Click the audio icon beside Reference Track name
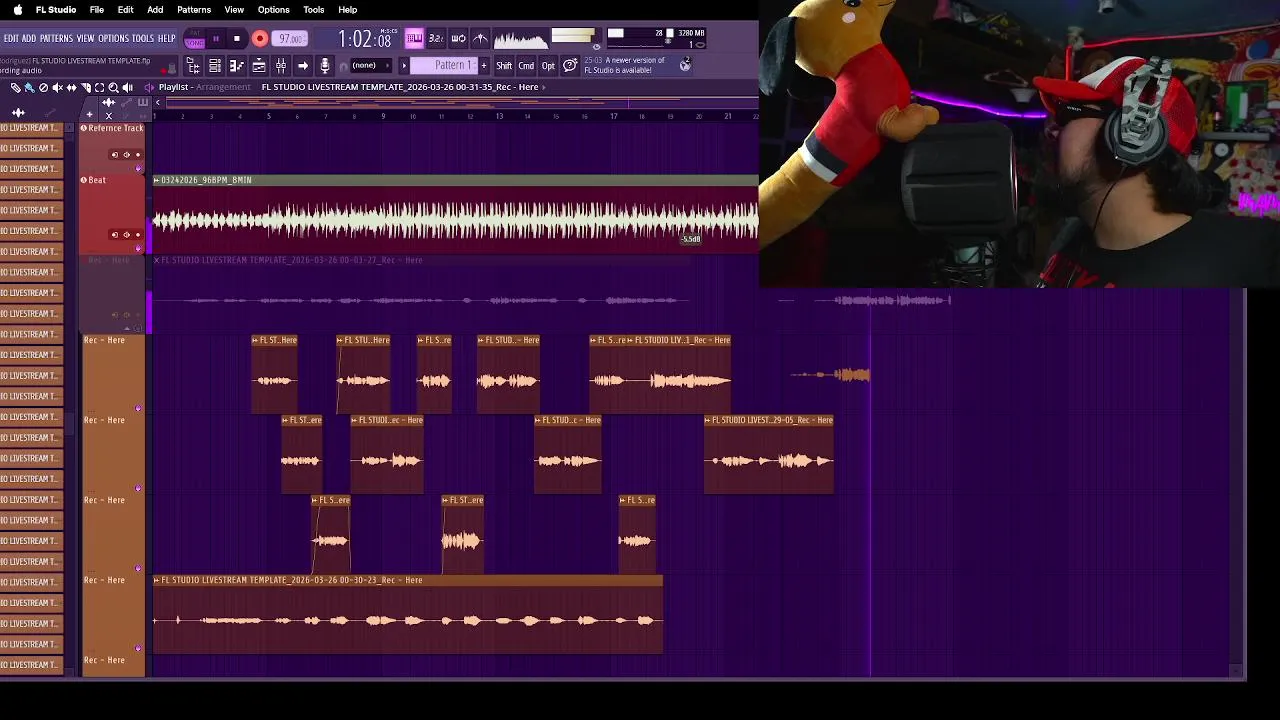 pyautogui.click(x=83, y=128)
